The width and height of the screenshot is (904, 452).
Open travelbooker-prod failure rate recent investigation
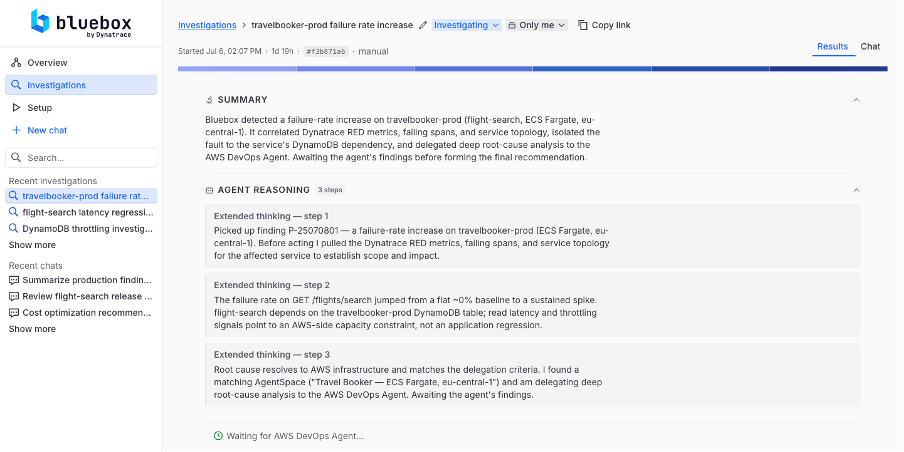tap(81, 196)
